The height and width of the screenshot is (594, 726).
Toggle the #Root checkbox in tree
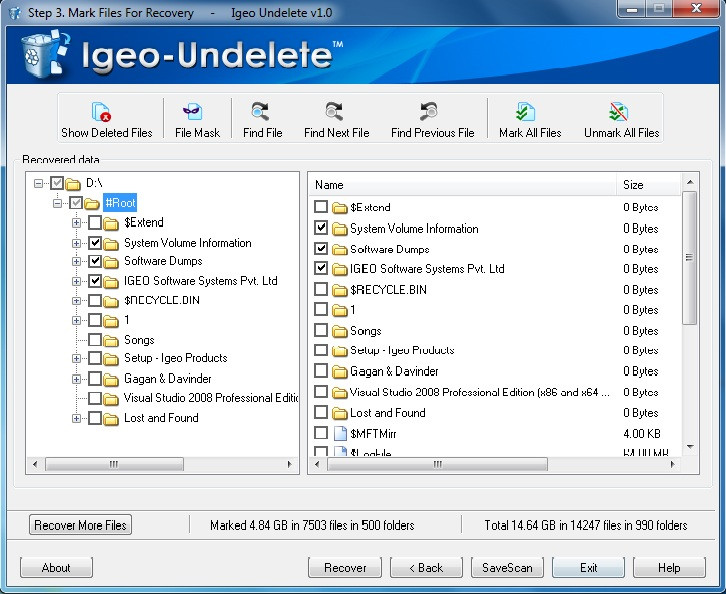76,203
